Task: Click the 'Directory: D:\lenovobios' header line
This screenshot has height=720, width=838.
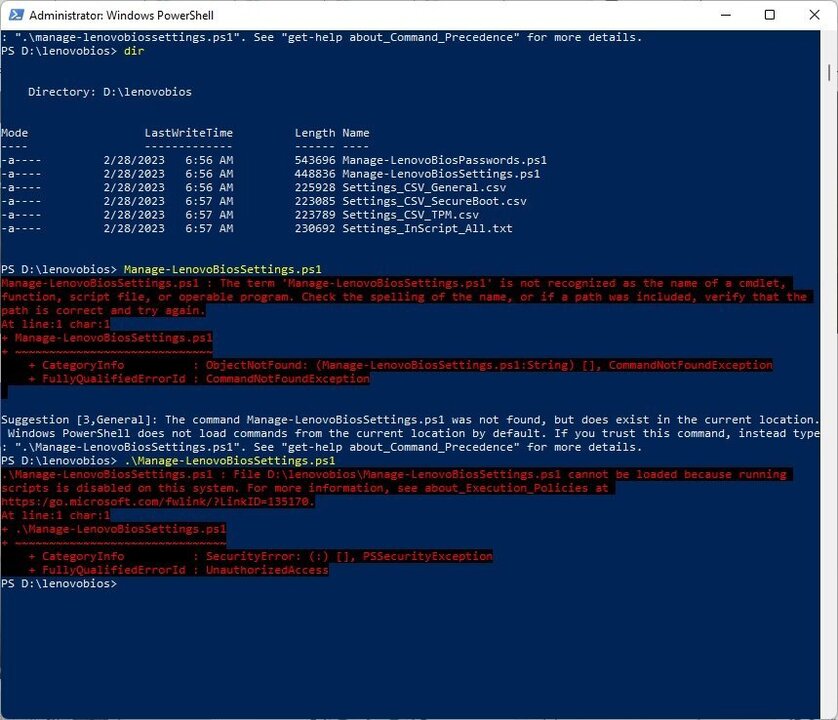Action: coord(109,92)
